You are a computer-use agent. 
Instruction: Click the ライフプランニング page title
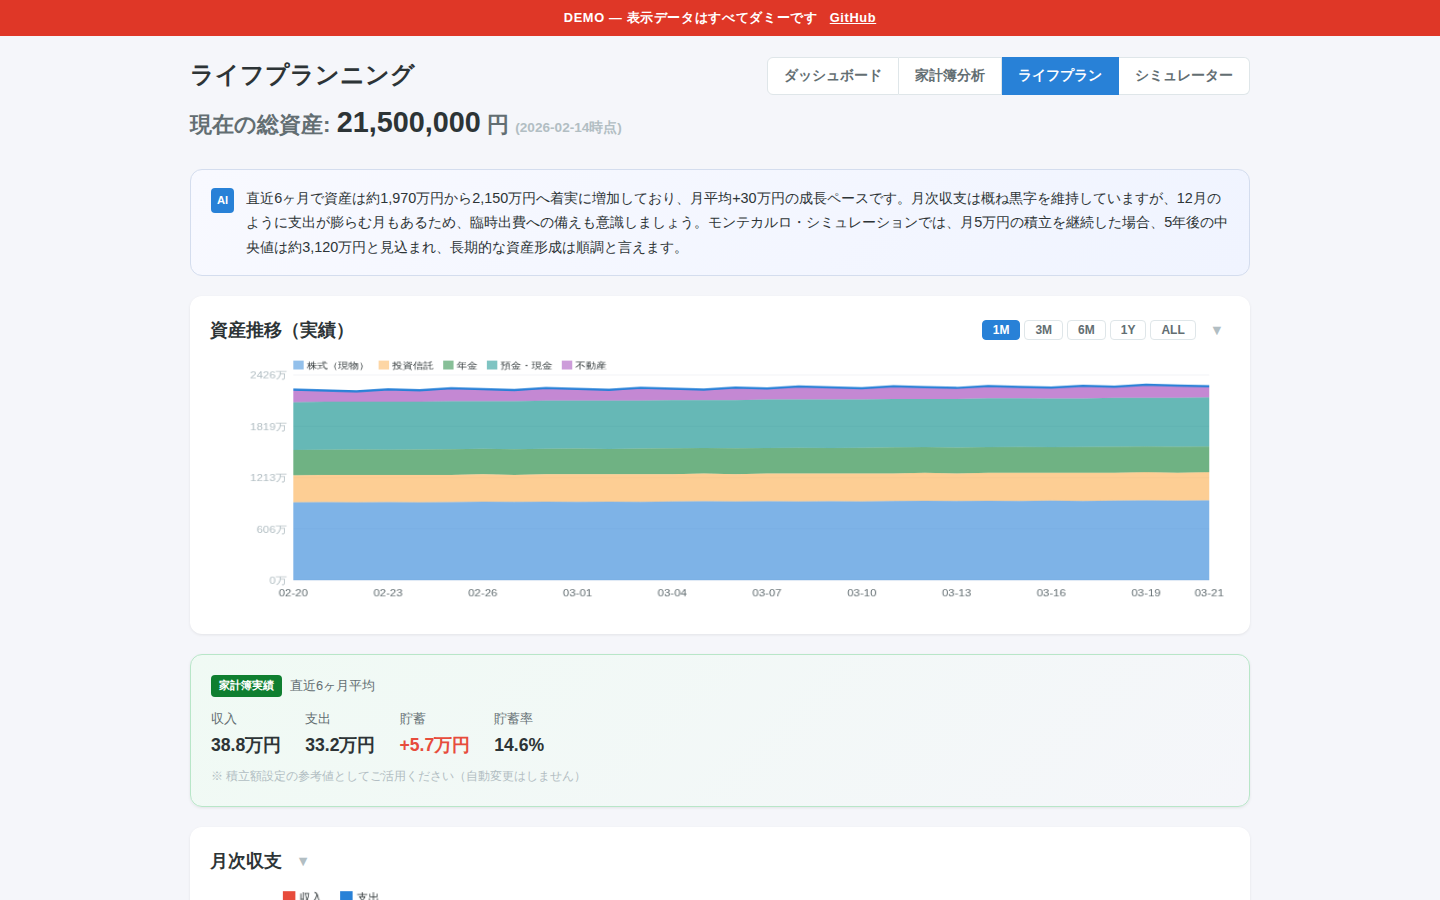click(302, 76)
